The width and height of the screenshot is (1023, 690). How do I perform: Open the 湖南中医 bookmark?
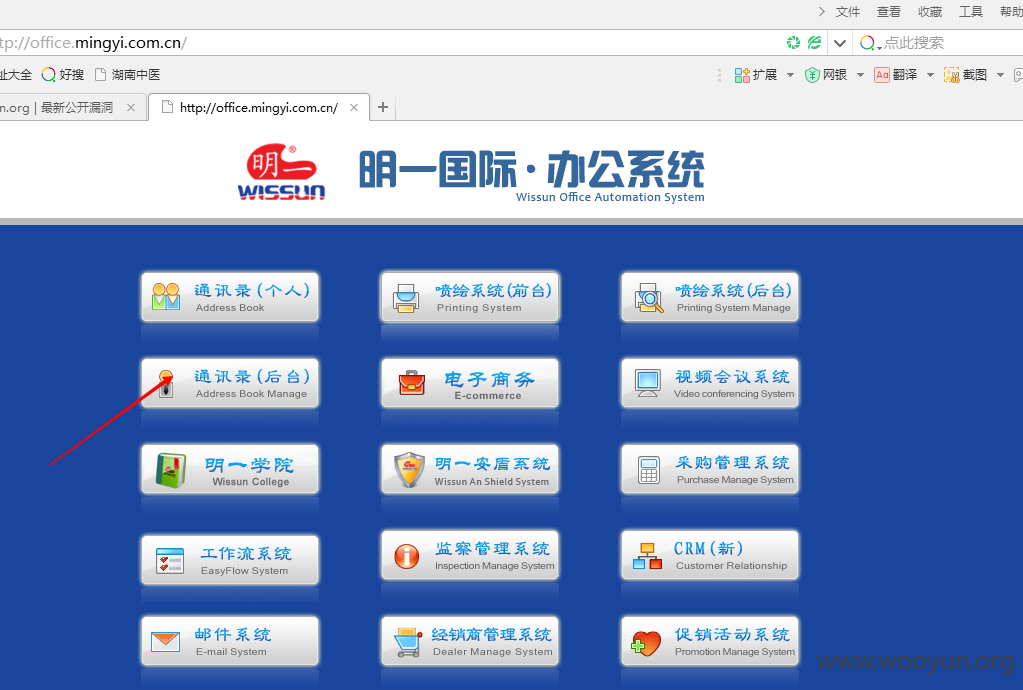pyautogui.click(x=127, y=75)
